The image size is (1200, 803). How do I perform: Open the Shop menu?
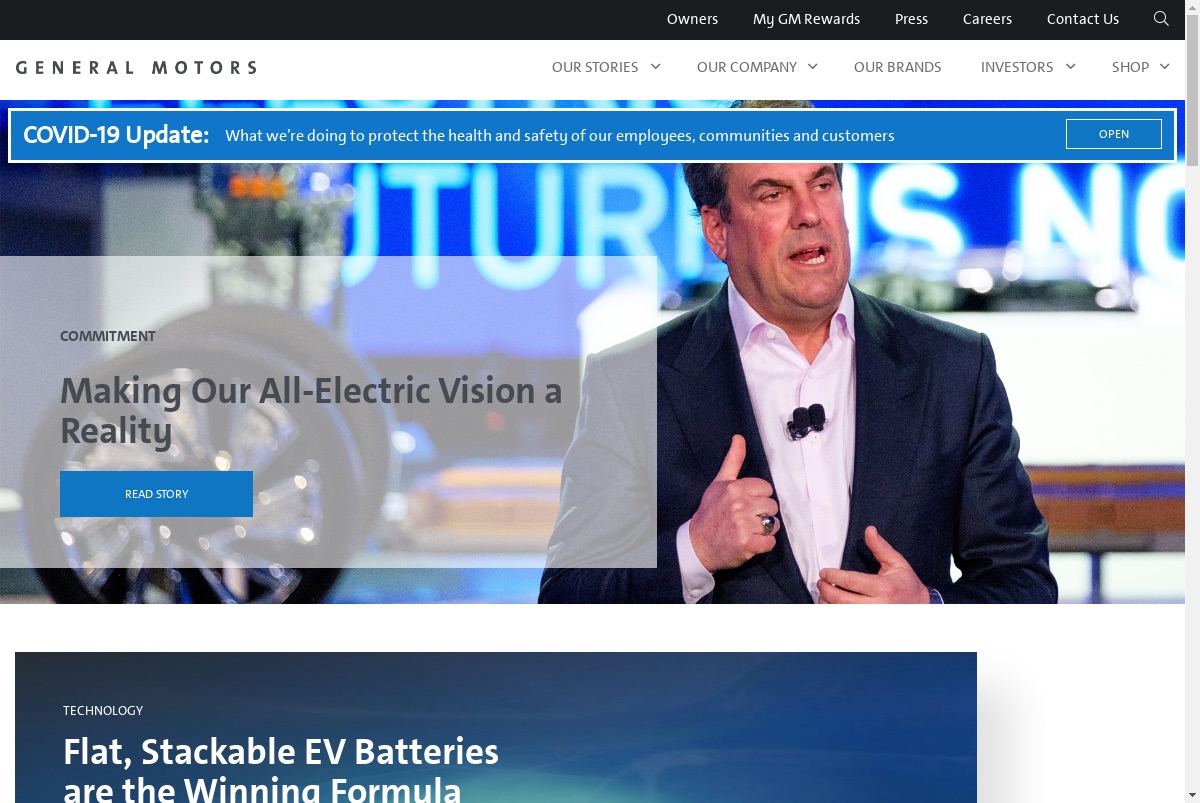[1130, 67]
